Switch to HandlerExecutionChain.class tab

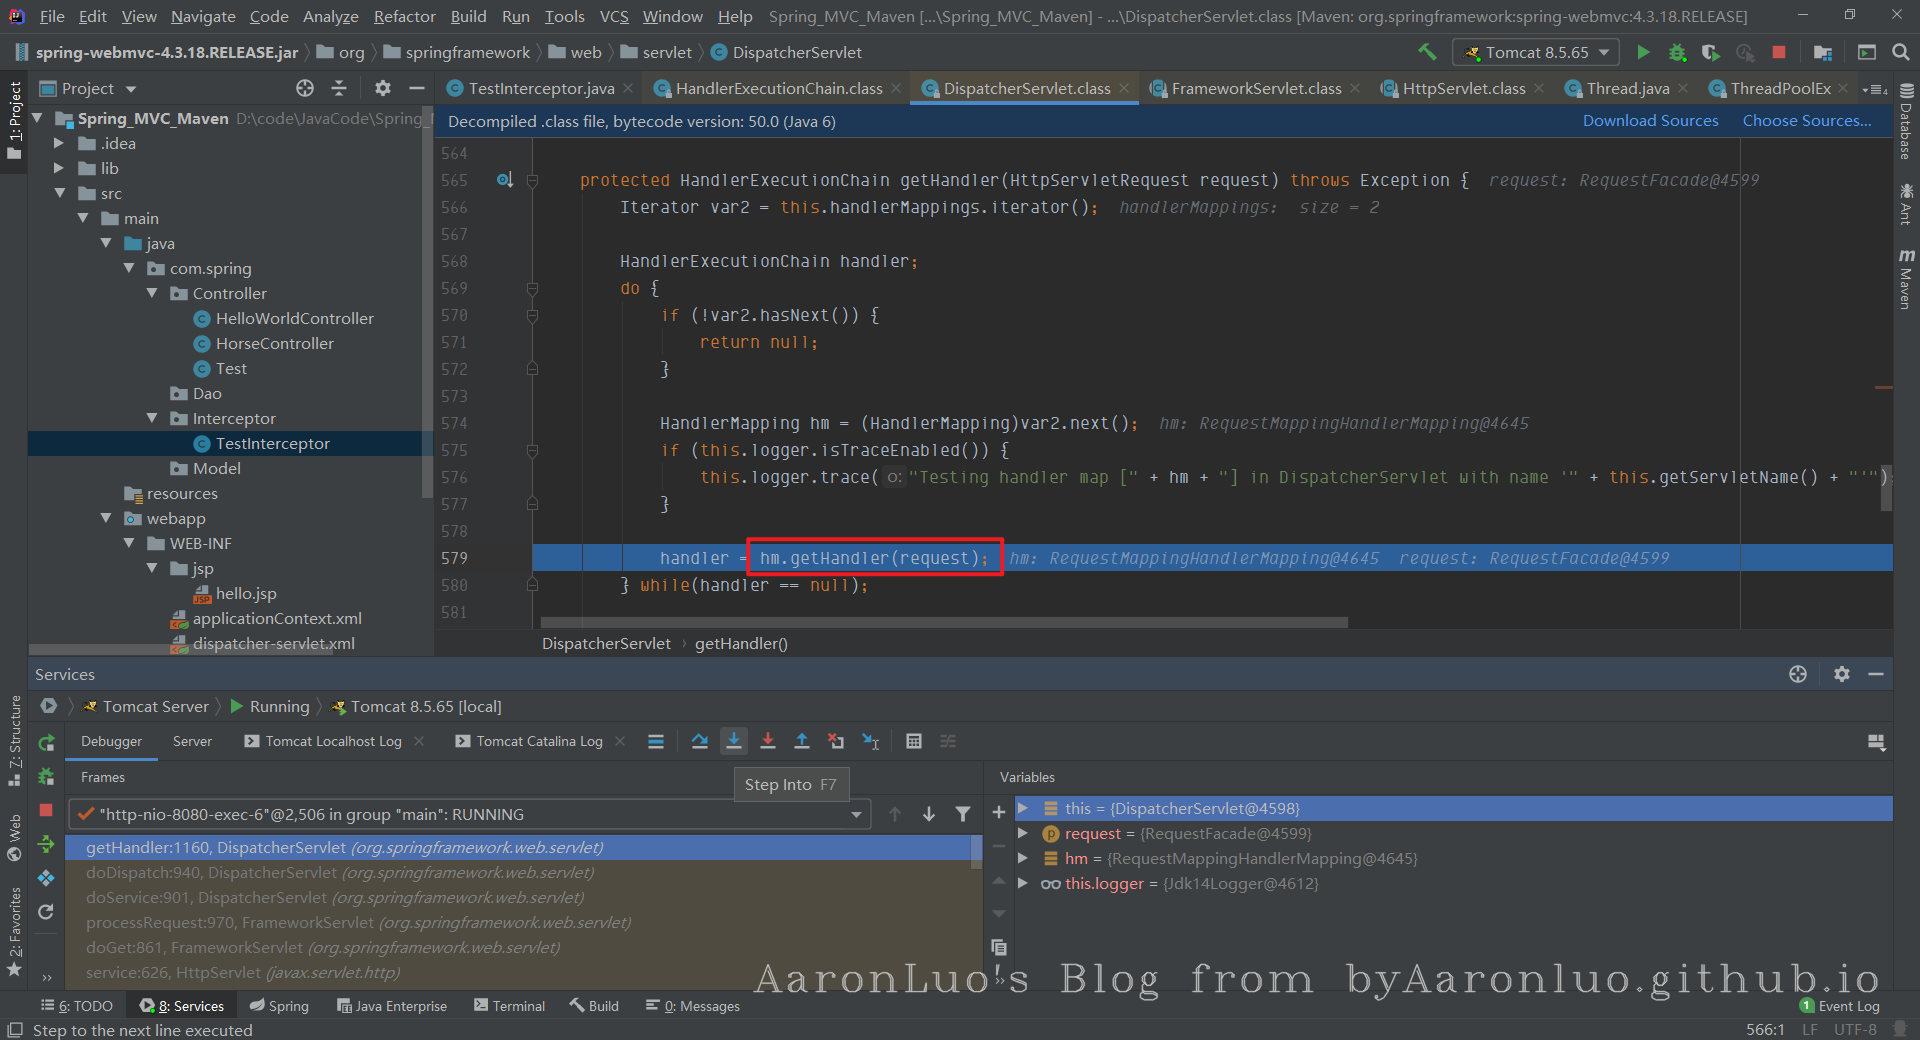[778, 88]
